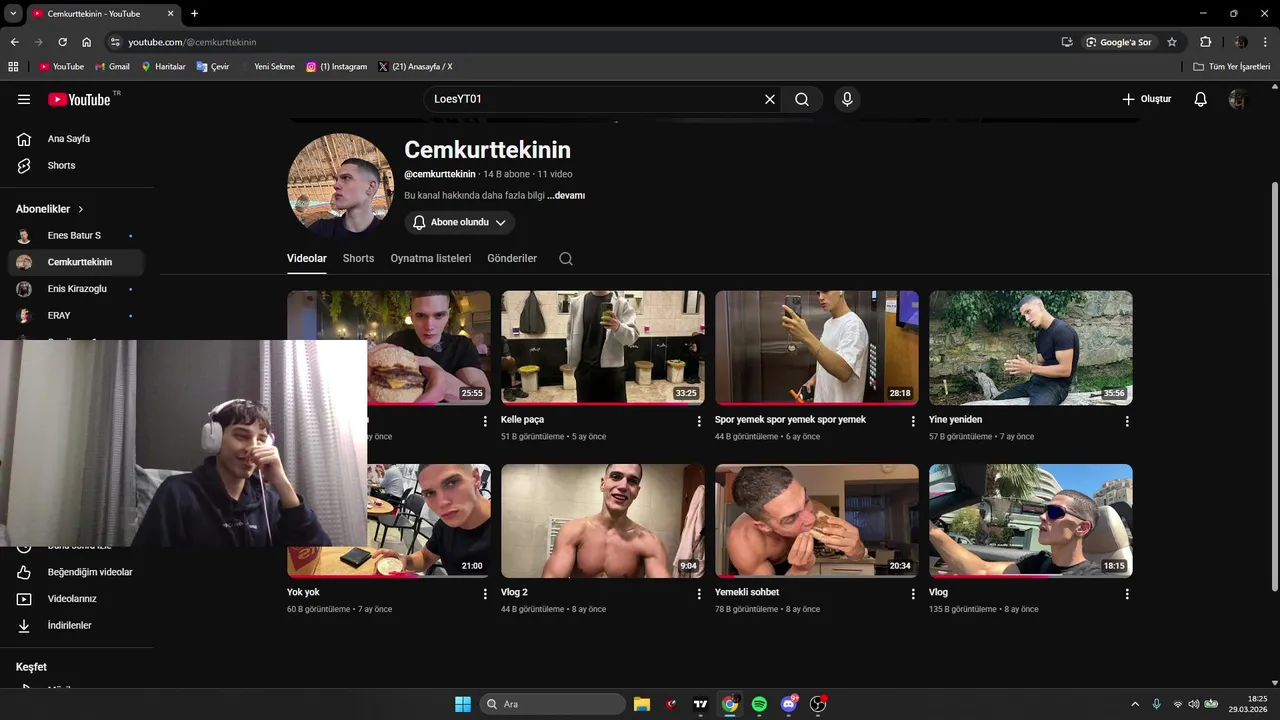Open Videolarınız in sidebar
Viewport: 1280px width, 720px height.
coord(76,599)
